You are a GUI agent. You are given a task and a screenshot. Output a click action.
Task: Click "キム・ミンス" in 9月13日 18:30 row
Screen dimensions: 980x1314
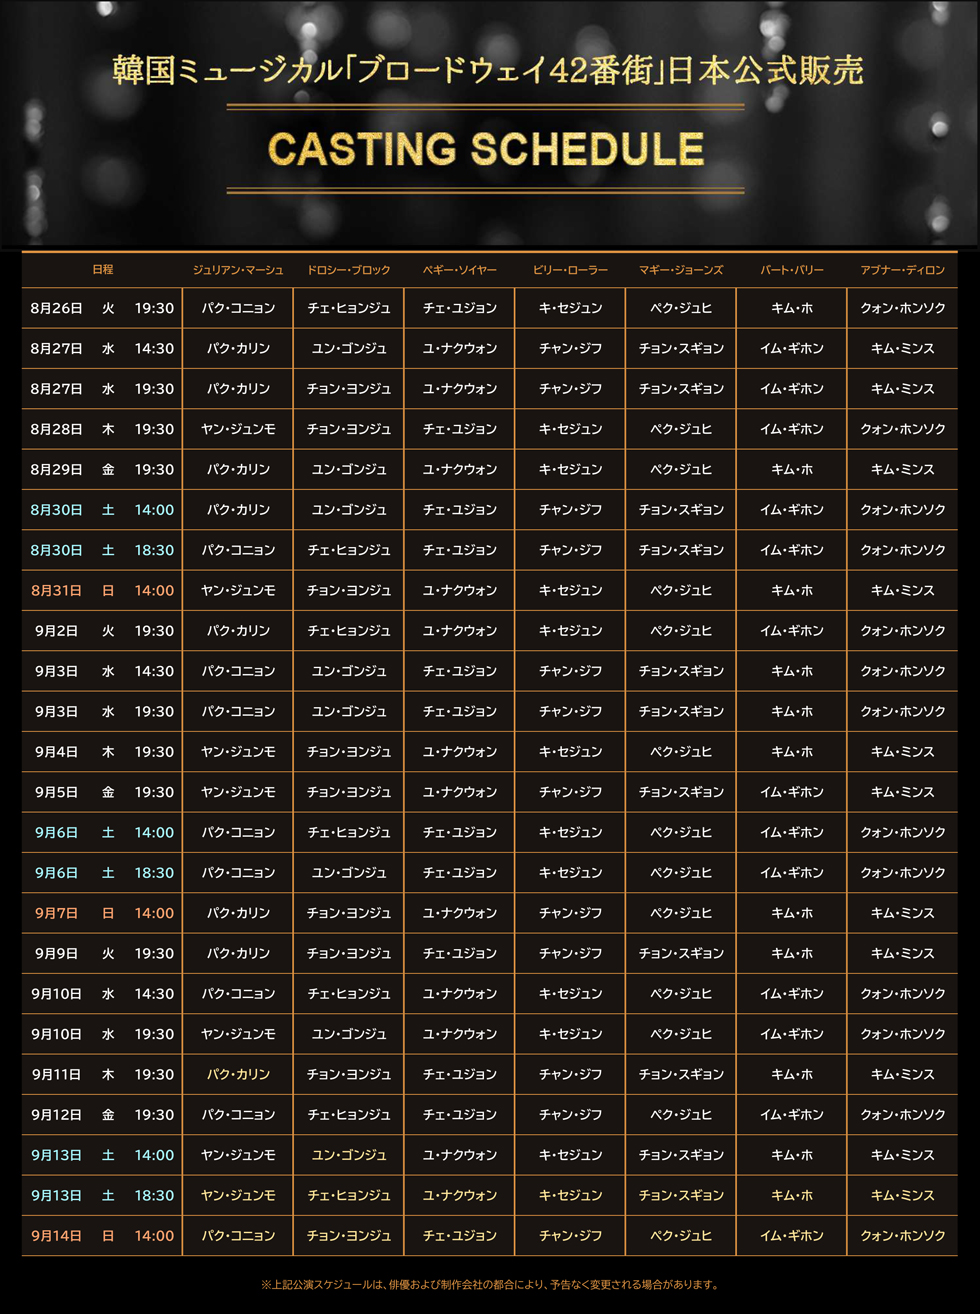coord(903,1195)
